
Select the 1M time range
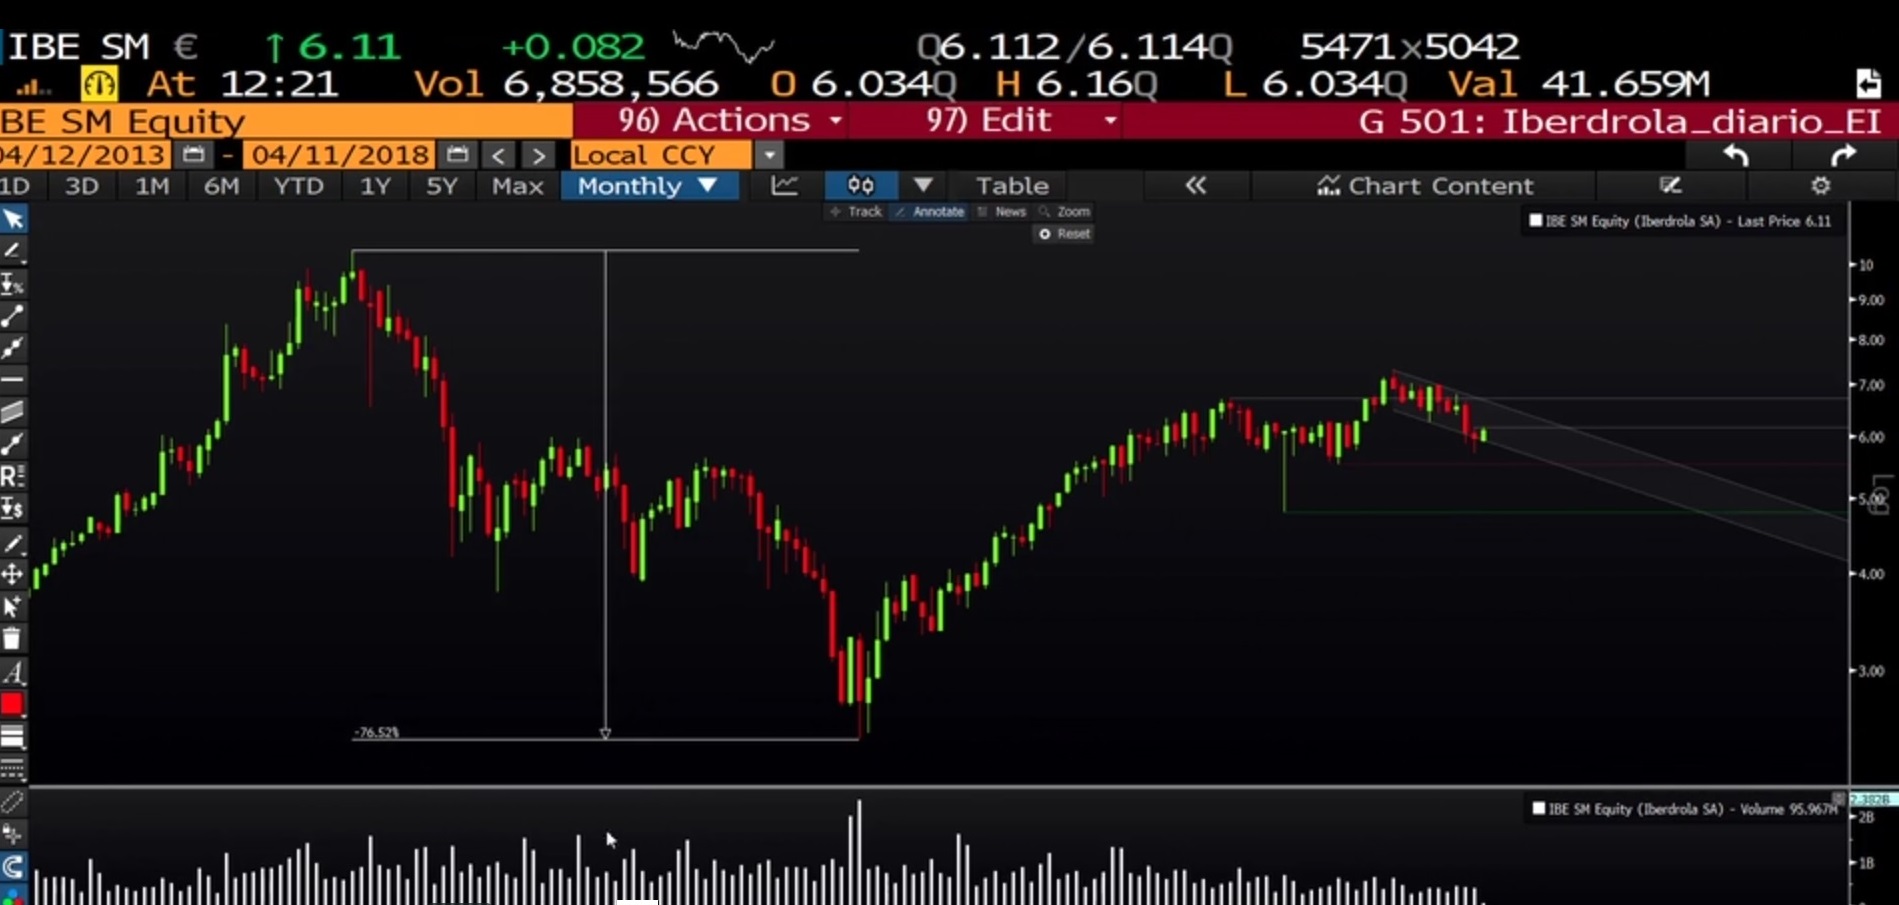[152, 186]
